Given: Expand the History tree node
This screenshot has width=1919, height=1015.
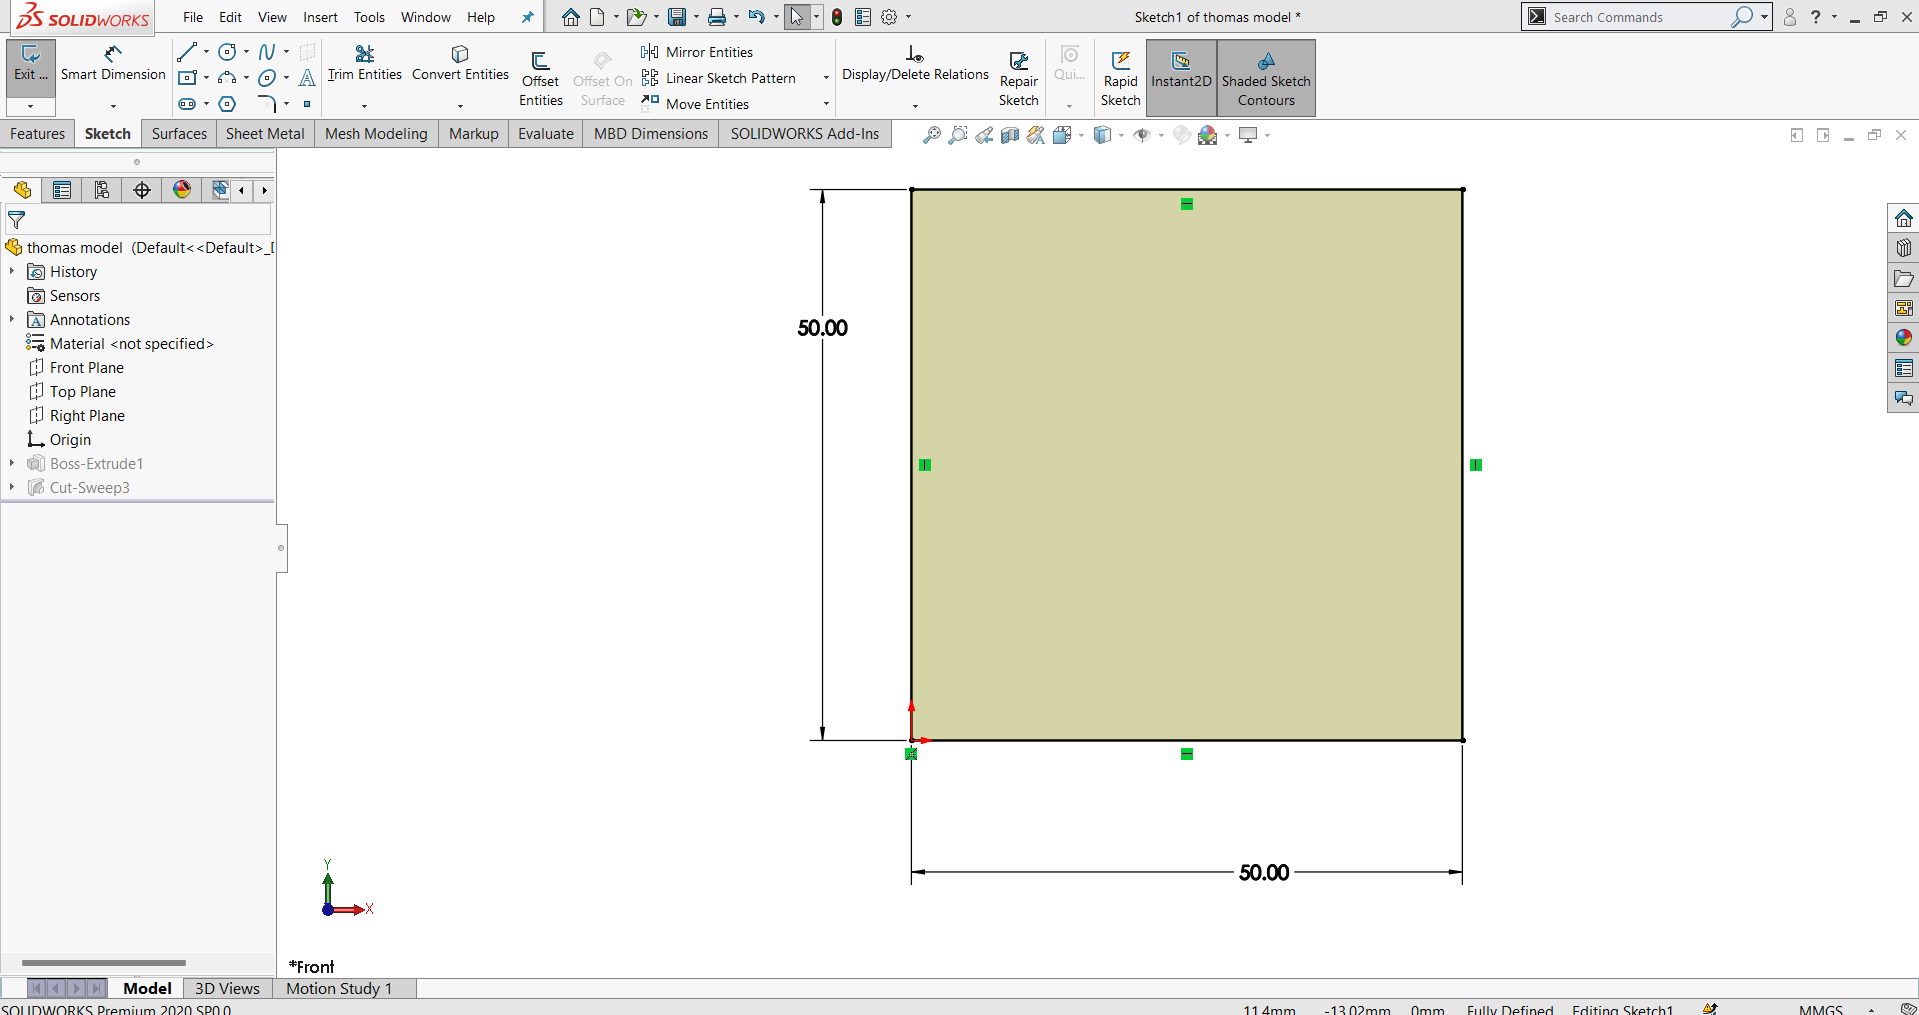Looking at the screenshot, I should pos(12,272).
